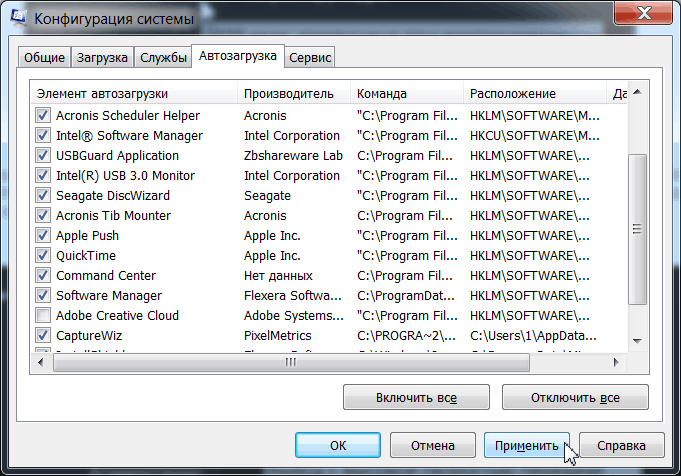Sort by Команда column header
The width and height of the screenshot is (681, 476).
407,93
